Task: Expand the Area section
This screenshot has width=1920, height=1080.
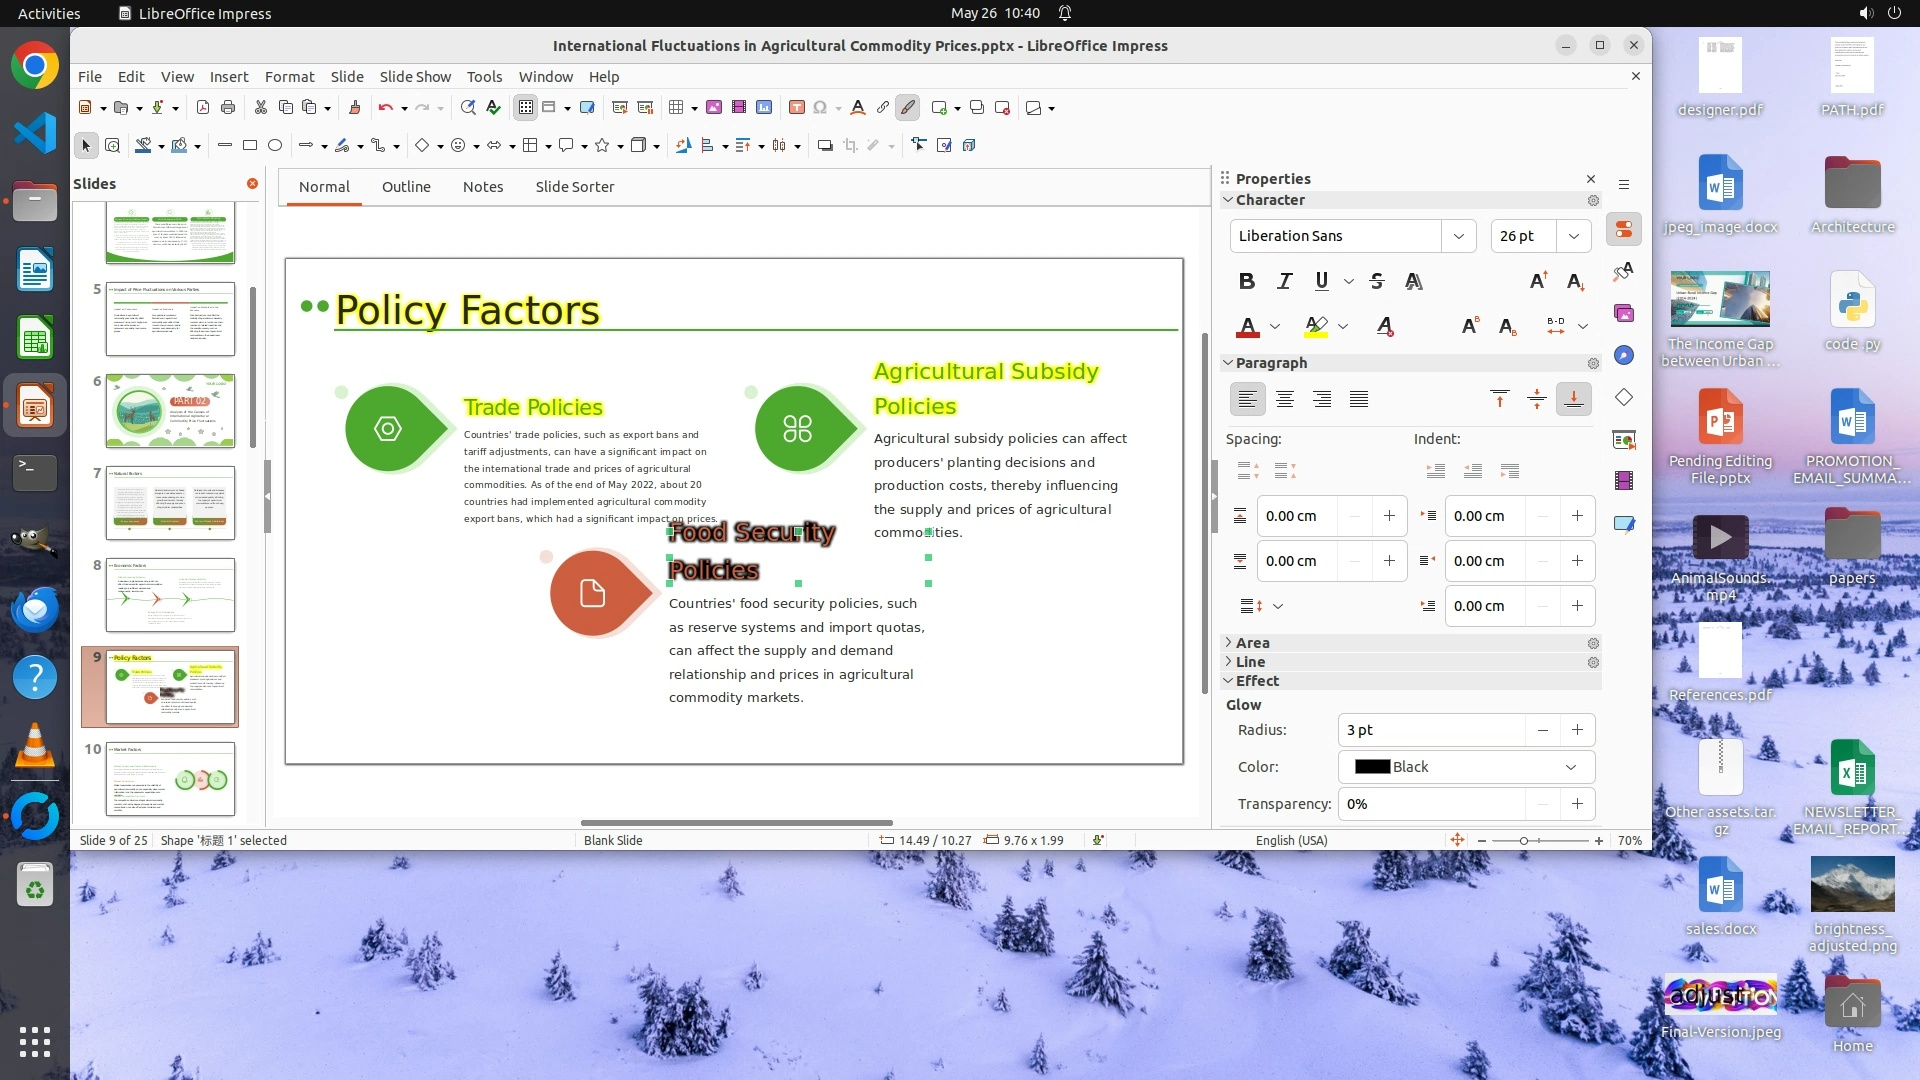Action: tap(1252, 643)
